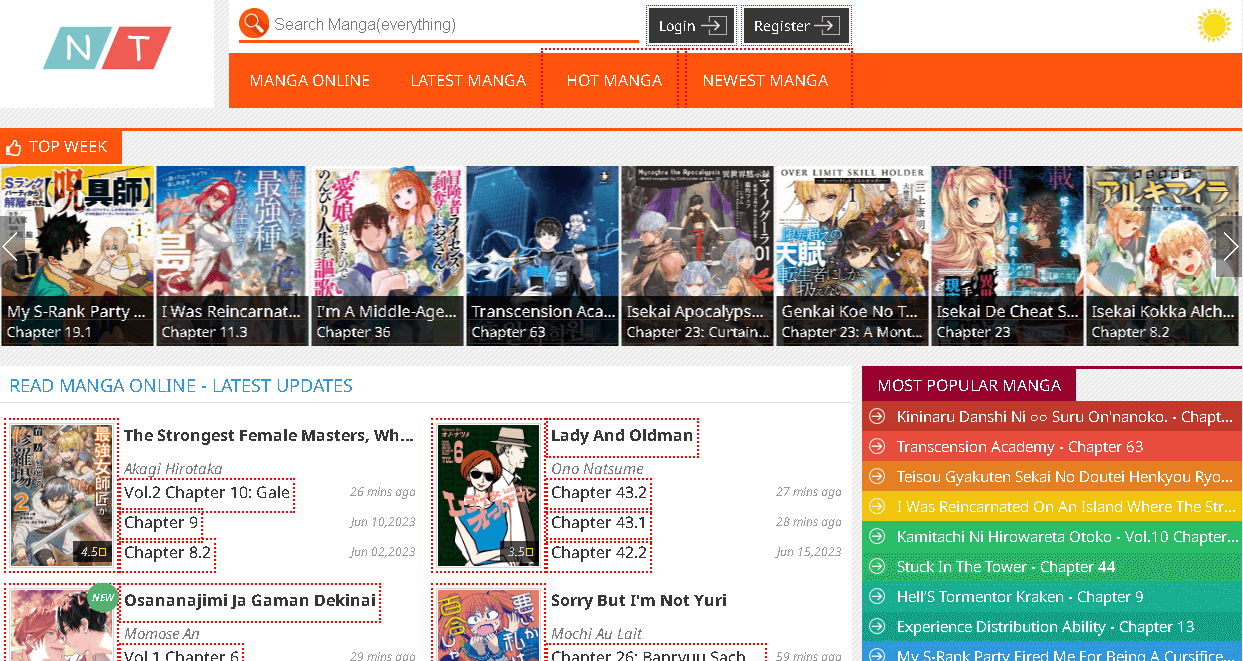Open The Strongest Female Masters cover thumbnail
This screenshot has width=1243, height=661.
click(61, 494)
